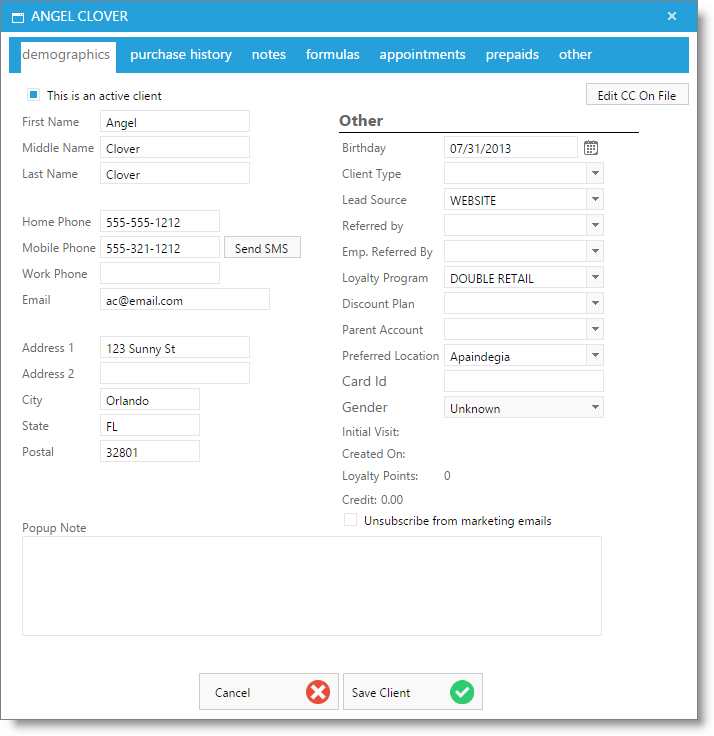The width and height of the screenshot is (714, 736).
Task: Enable Unsubscribe from marketing emails
Action: pos(350,521)
